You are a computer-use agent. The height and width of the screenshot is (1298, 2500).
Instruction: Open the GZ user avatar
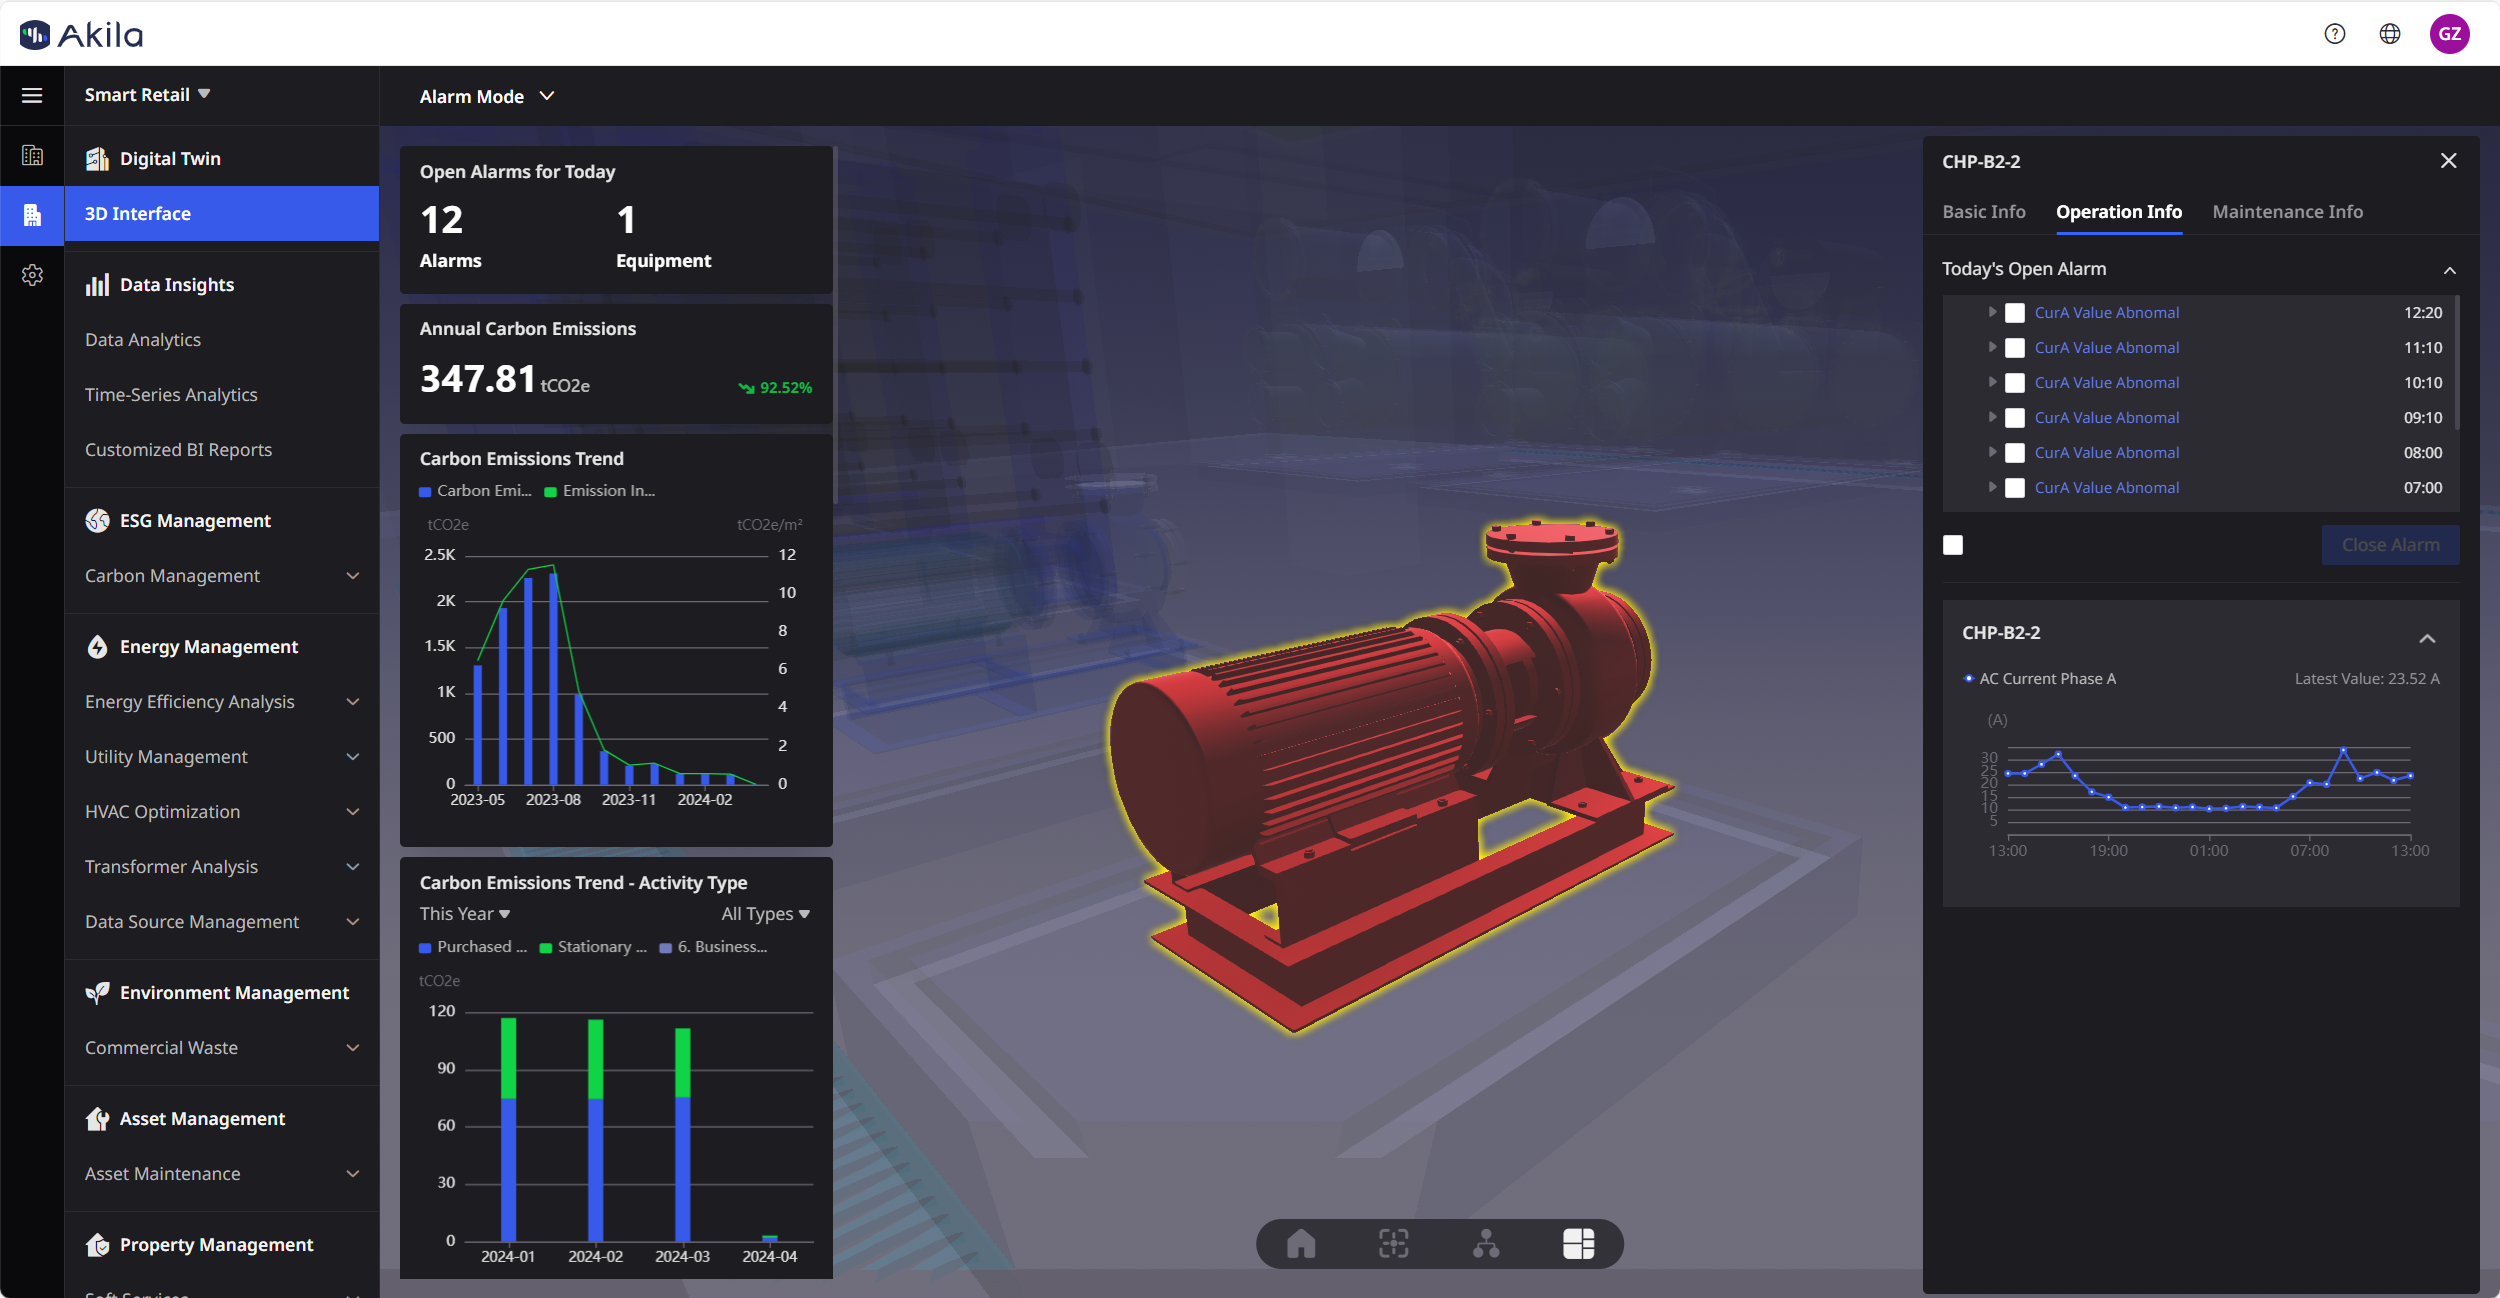click(x=2450, y=34)
